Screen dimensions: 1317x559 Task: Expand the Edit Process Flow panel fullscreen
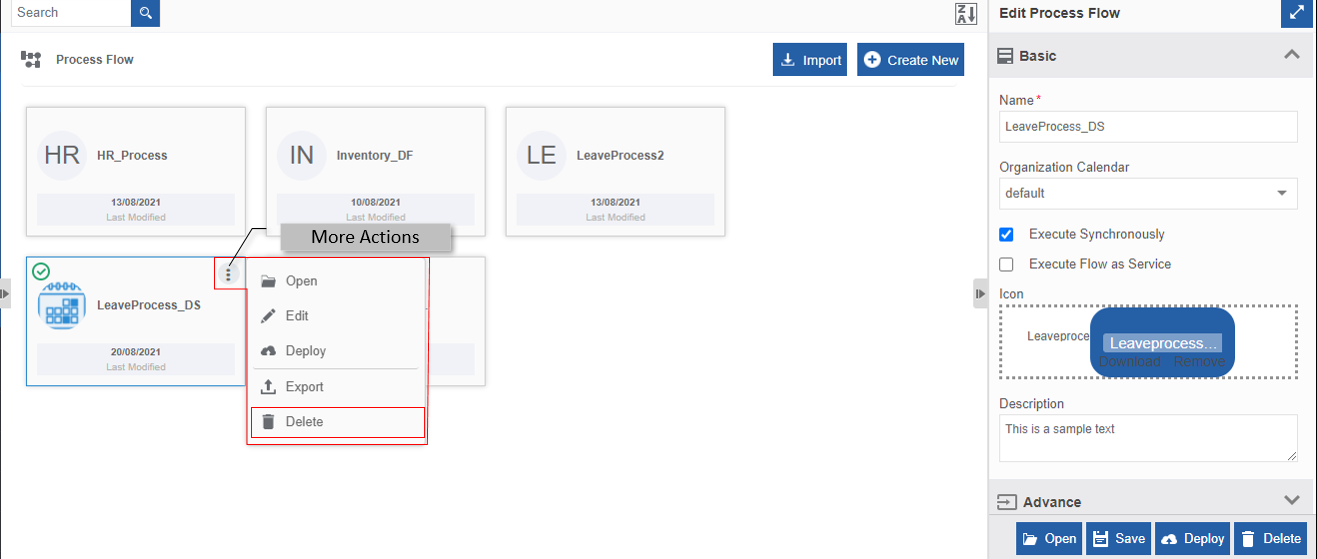(1296, 13)
